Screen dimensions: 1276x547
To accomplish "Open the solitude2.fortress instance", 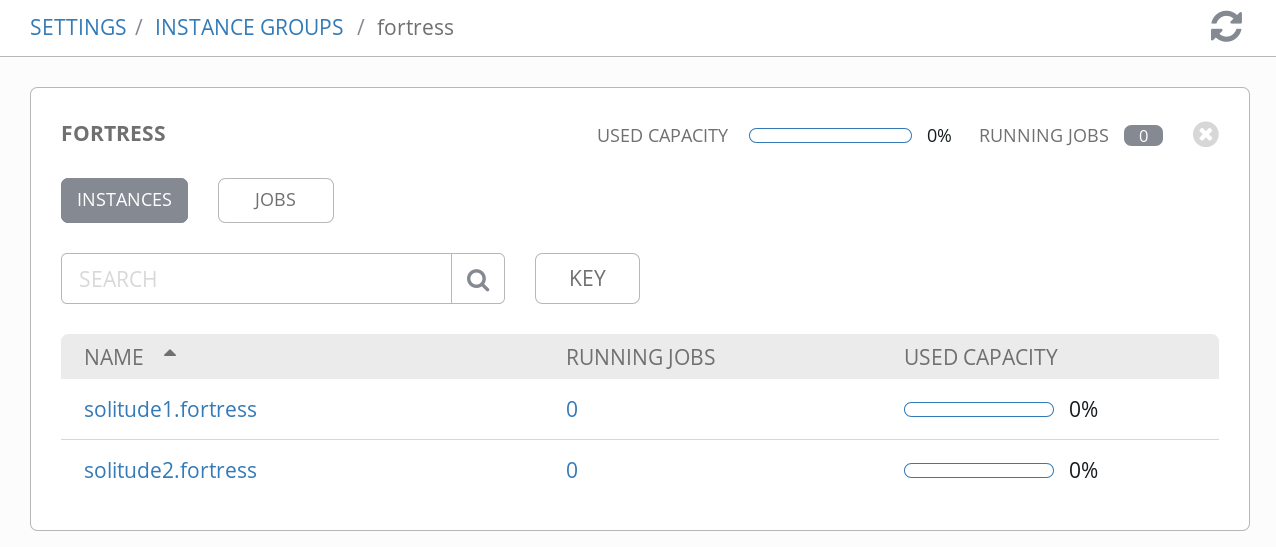I will (170, 470).
